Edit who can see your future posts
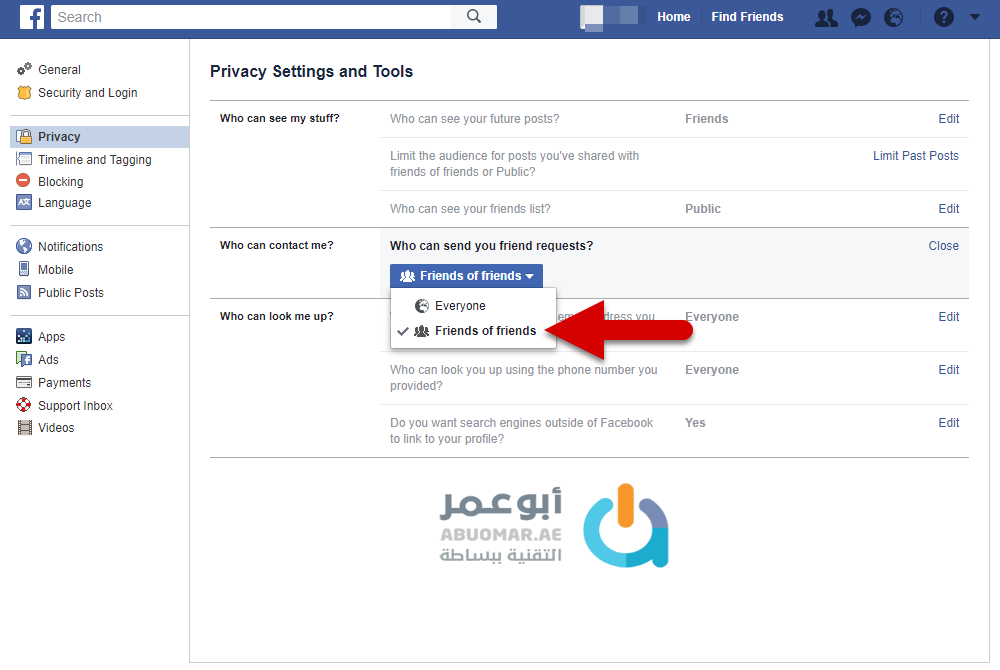This screenshot has width=1000, height=670. click(948, 119)
